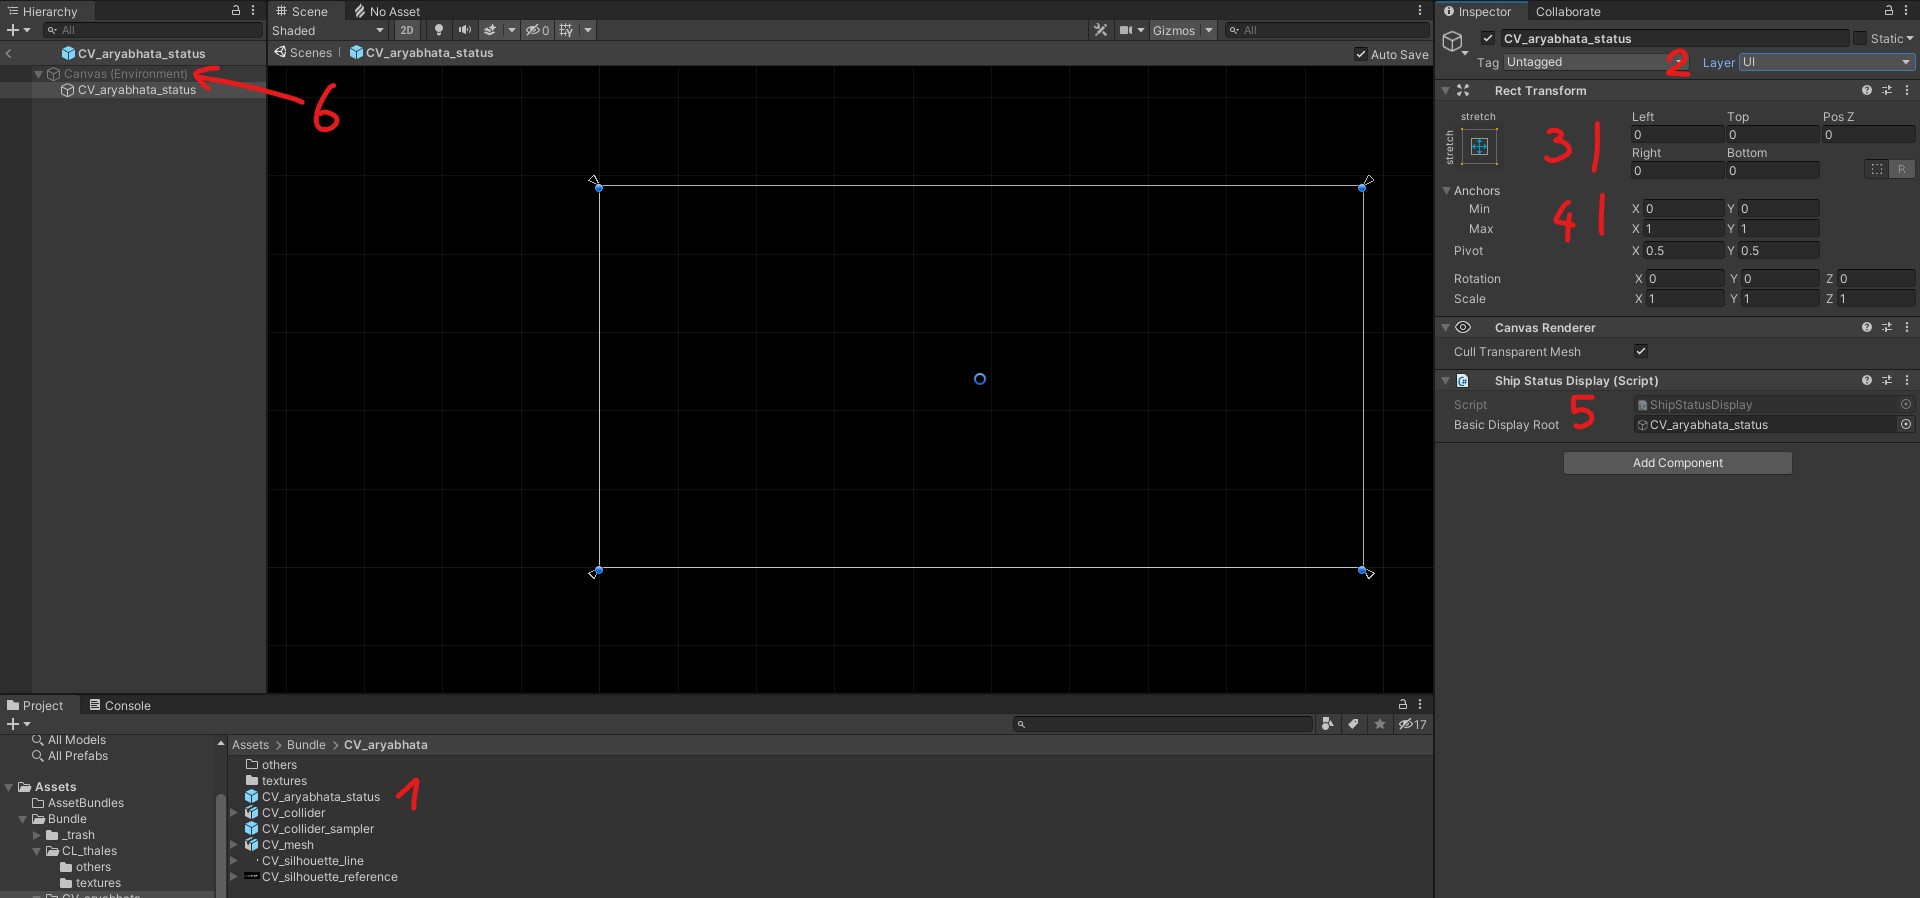Viewport: 1920px width, 898px height.
Task: Collapse the Rect Transform component
Action: 1446,91
